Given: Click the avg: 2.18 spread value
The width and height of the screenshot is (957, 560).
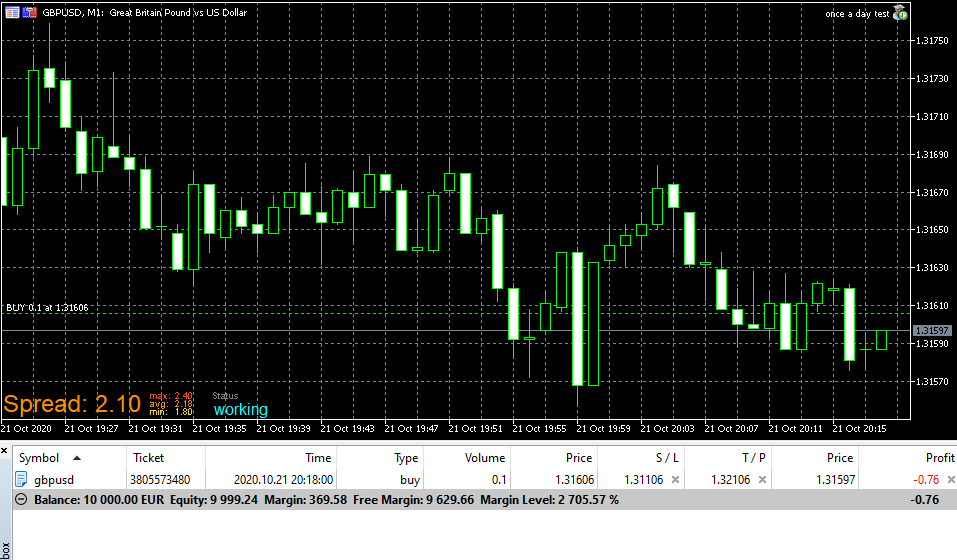Looking at the screenshot, I should coord(171,404).
